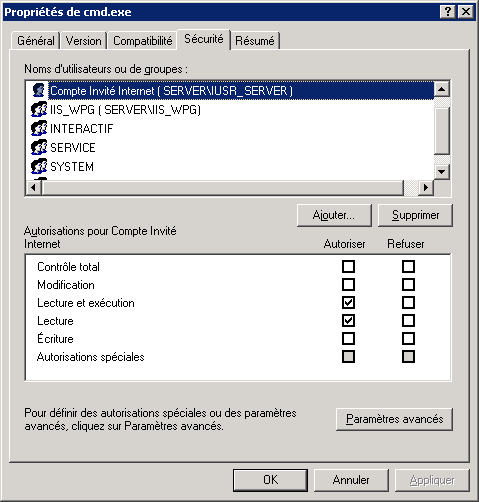
Task: Uncheck Autoriser for Lecture et exécution
Action: tap(348, 303)
